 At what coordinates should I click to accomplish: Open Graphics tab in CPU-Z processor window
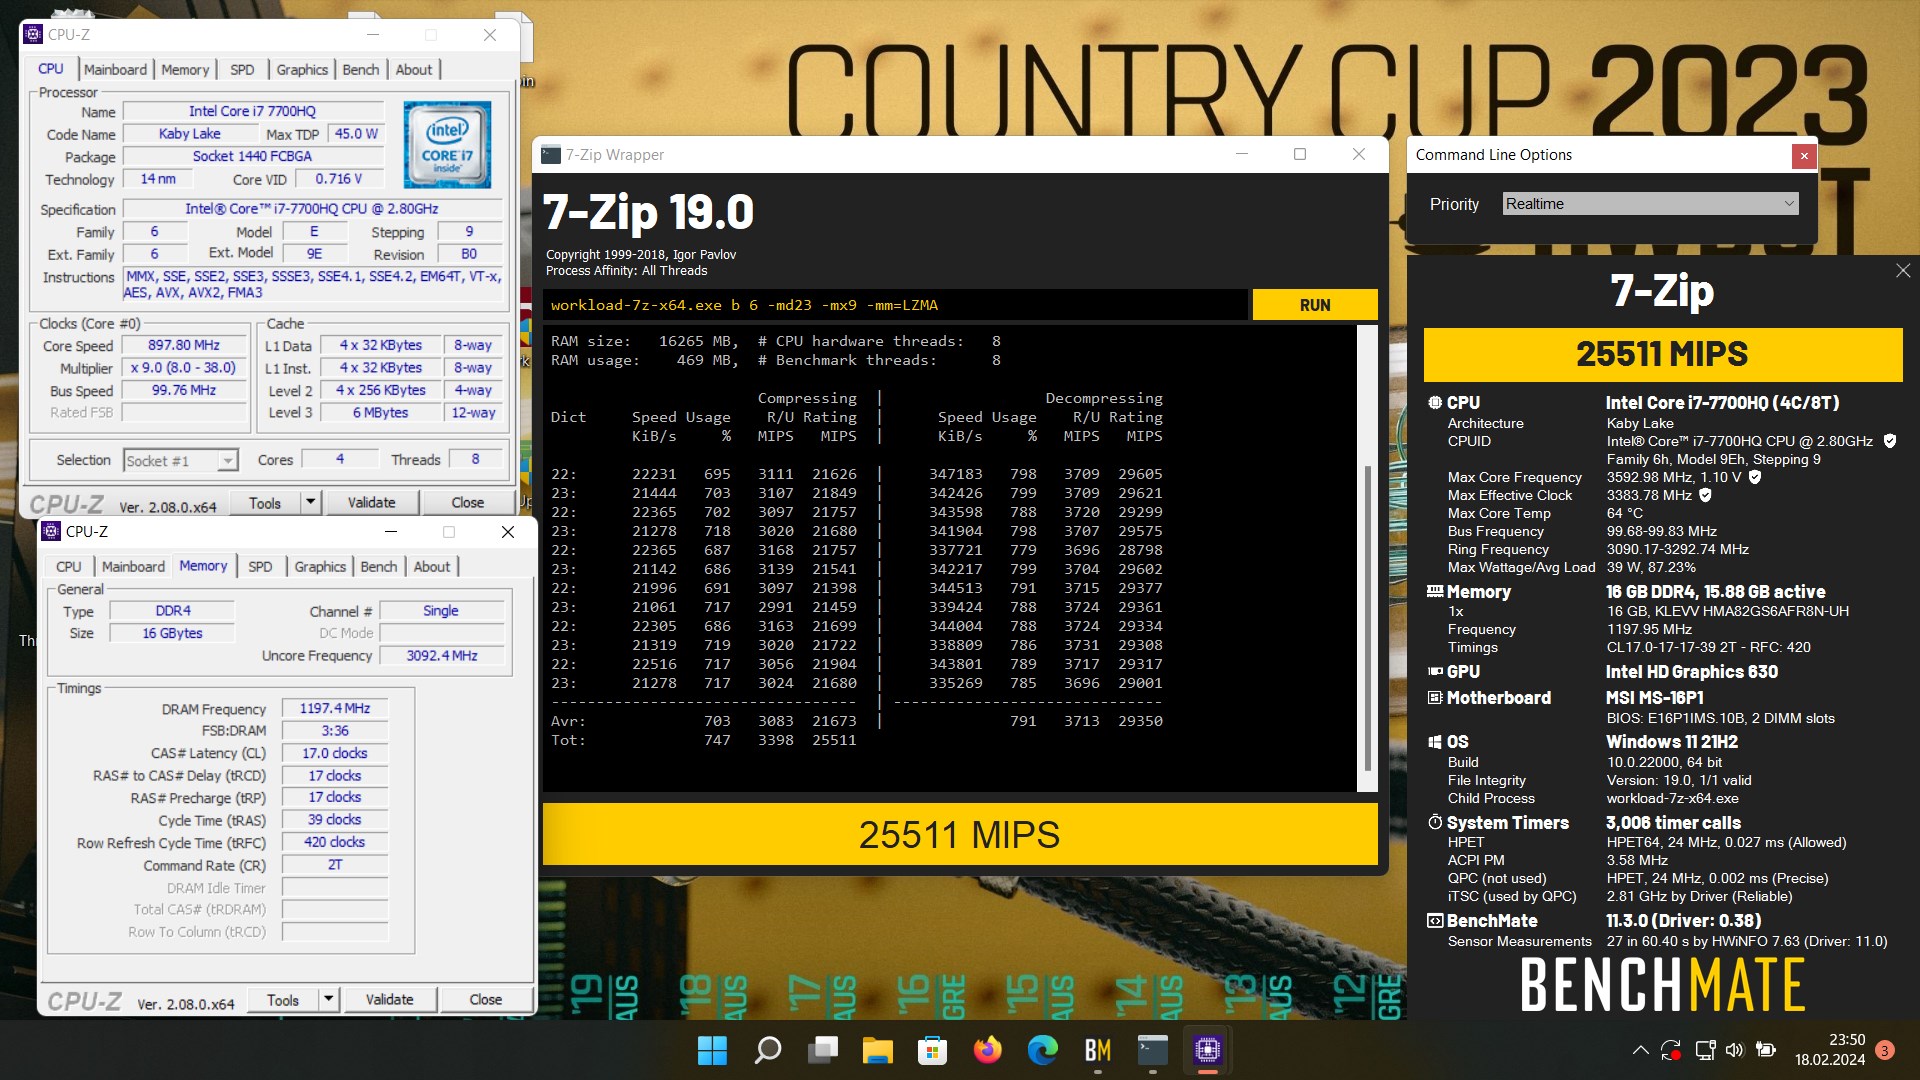click(302, 69)
